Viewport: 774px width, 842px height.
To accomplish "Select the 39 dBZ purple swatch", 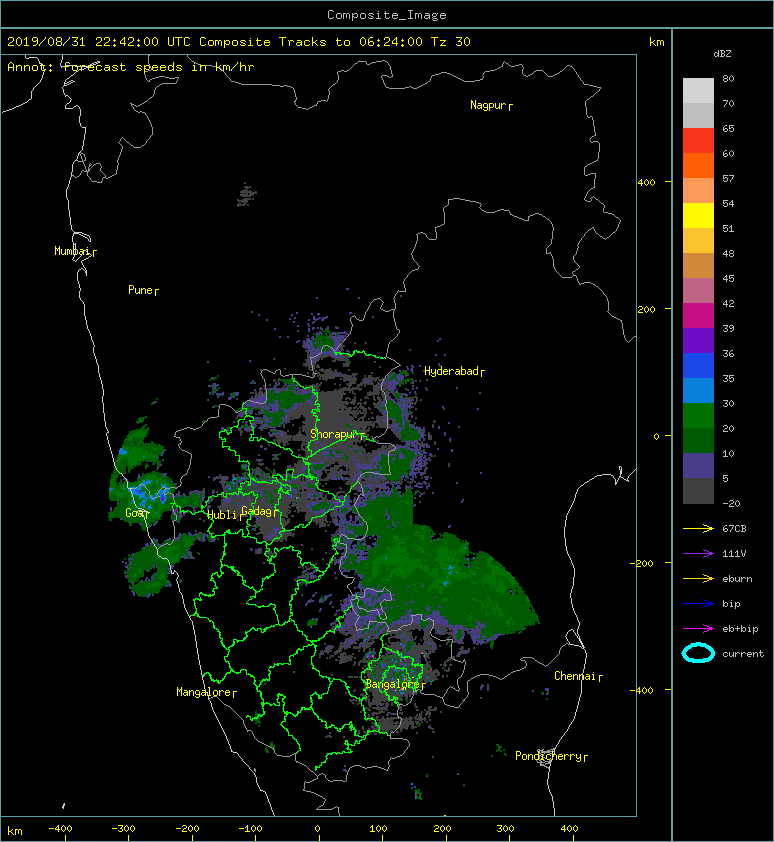I will (698, 340).
